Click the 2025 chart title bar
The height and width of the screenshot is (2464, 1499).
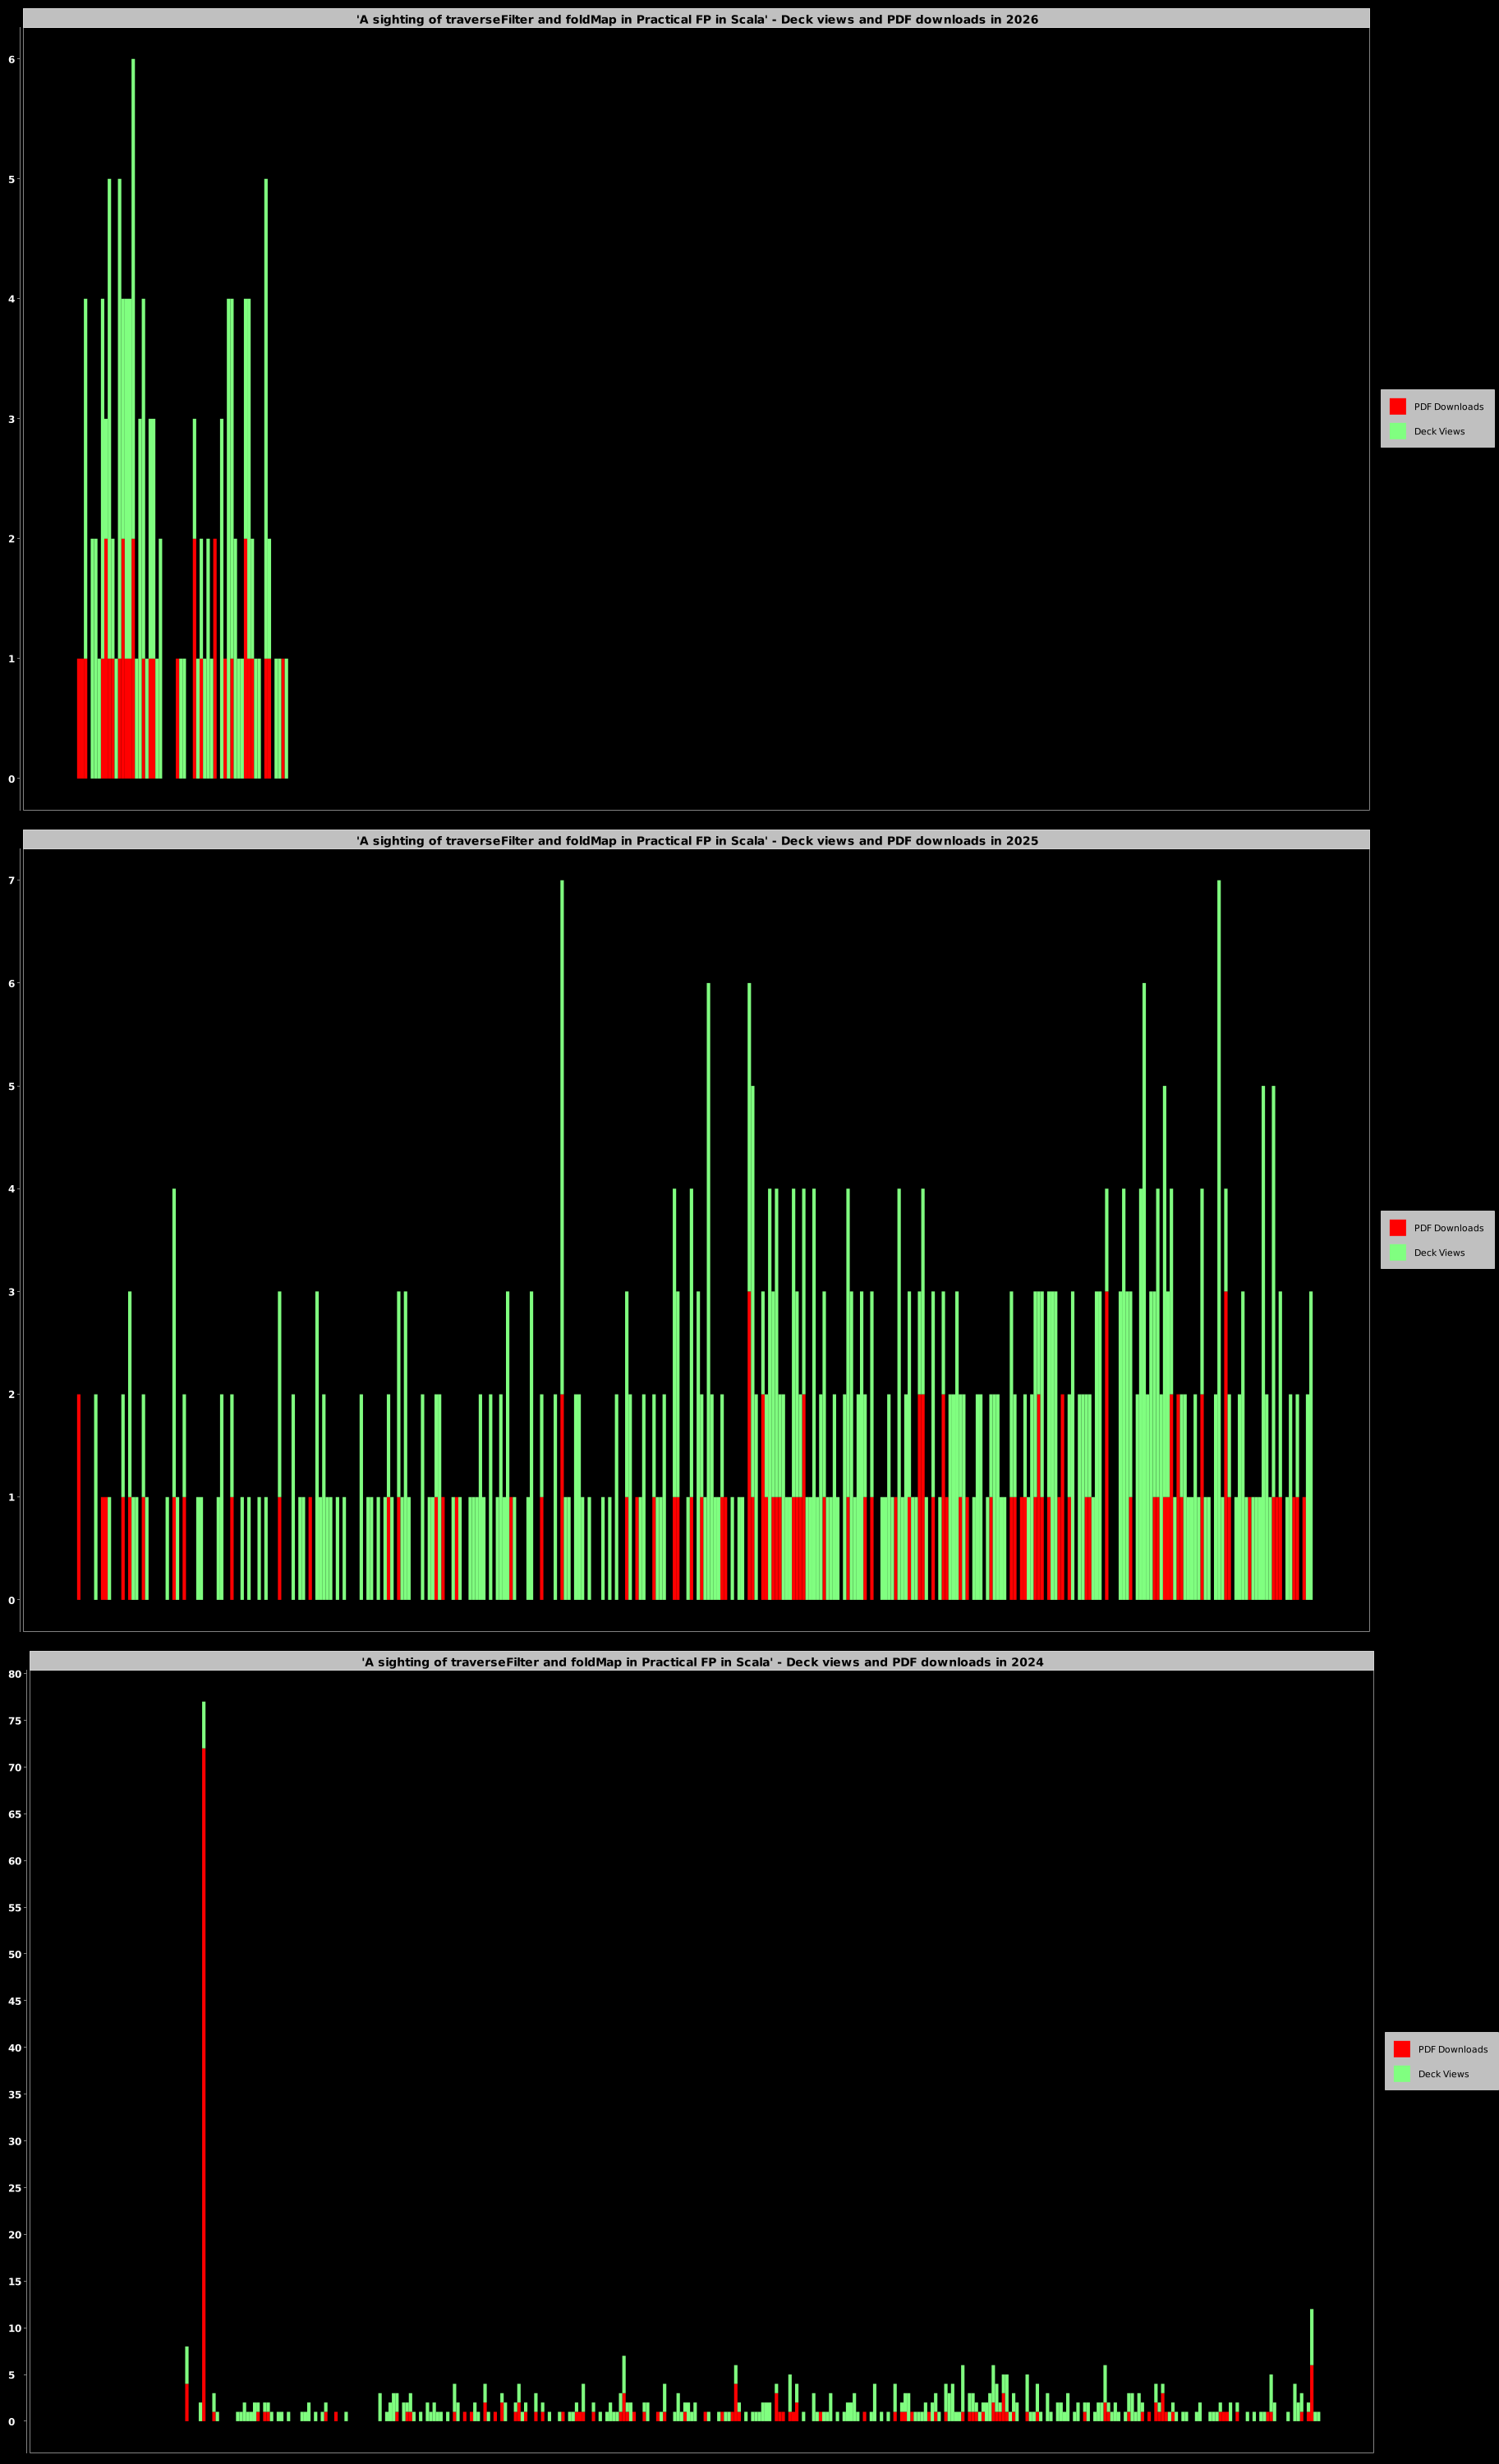696,840
